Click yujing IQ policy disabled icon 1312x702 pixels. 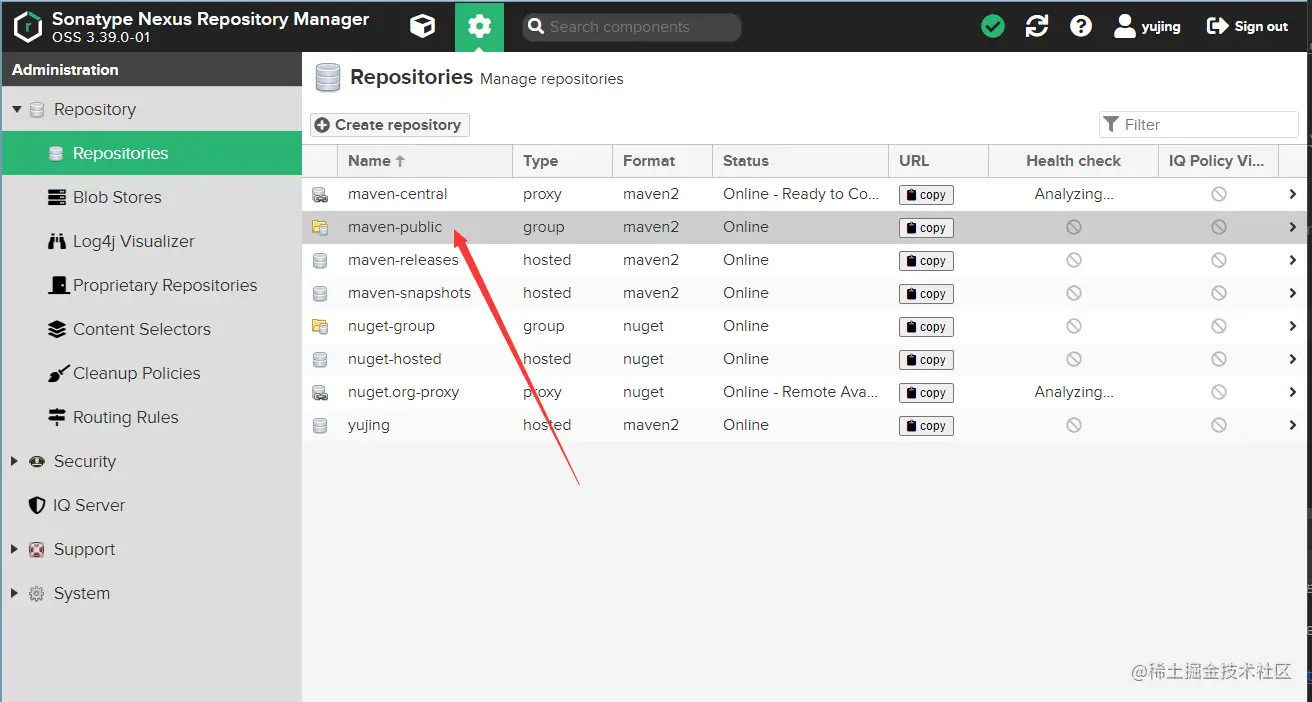[1219, 426]
